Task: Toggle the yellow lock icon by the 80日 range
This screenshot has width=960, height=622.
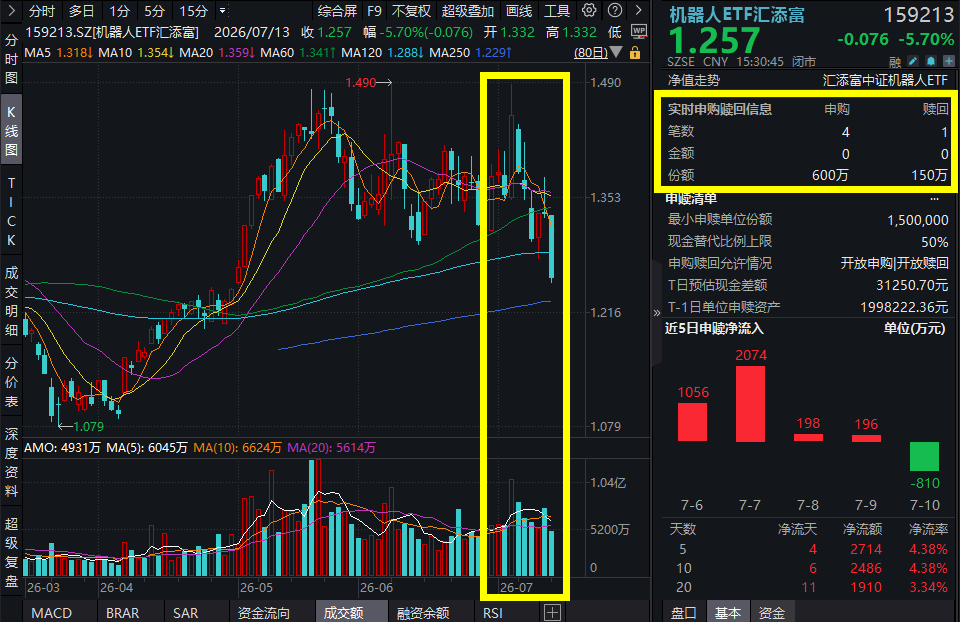Action: [x=635, y=53]
